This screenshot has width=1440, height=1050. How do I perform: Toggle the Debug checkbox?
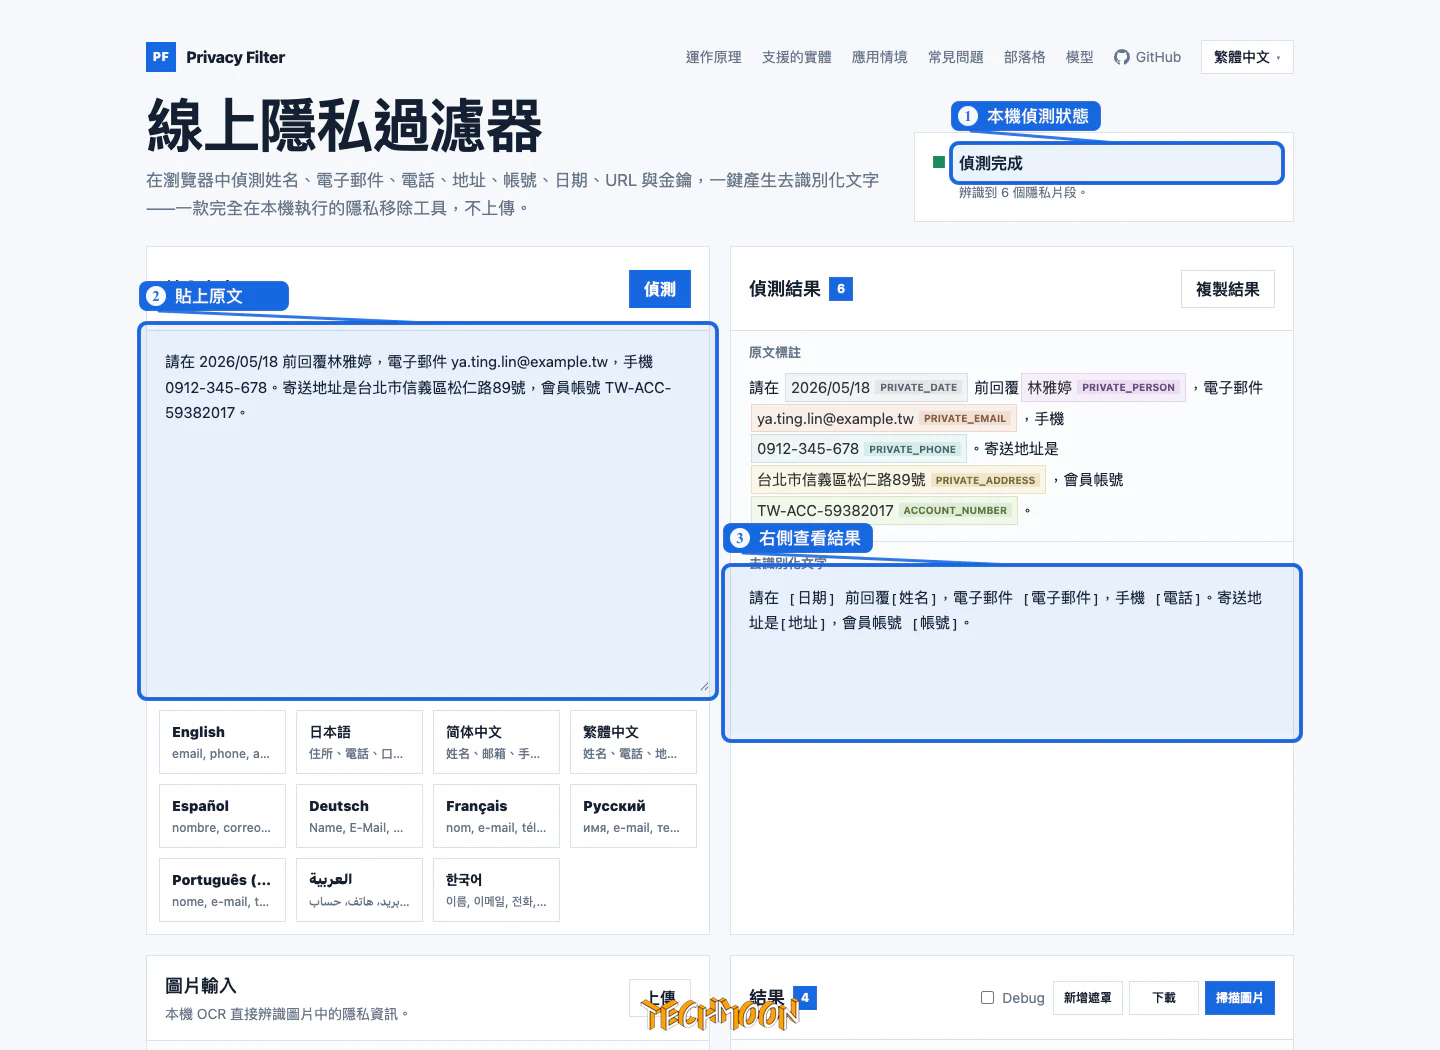987,998
